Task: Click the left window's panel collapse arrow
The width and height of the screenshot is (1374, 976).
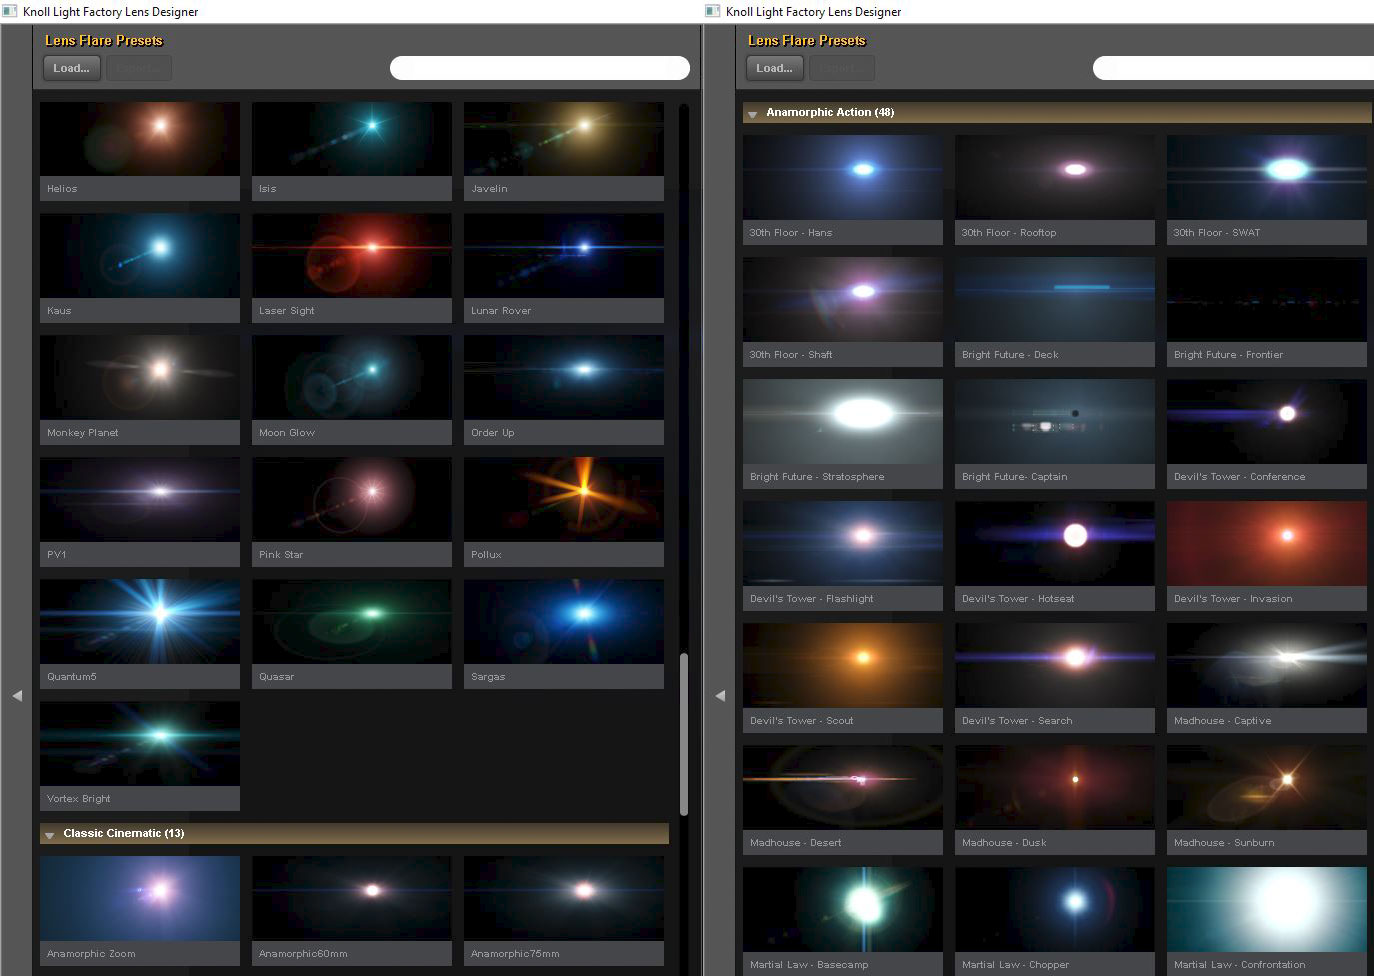Action: click(17, 695)
